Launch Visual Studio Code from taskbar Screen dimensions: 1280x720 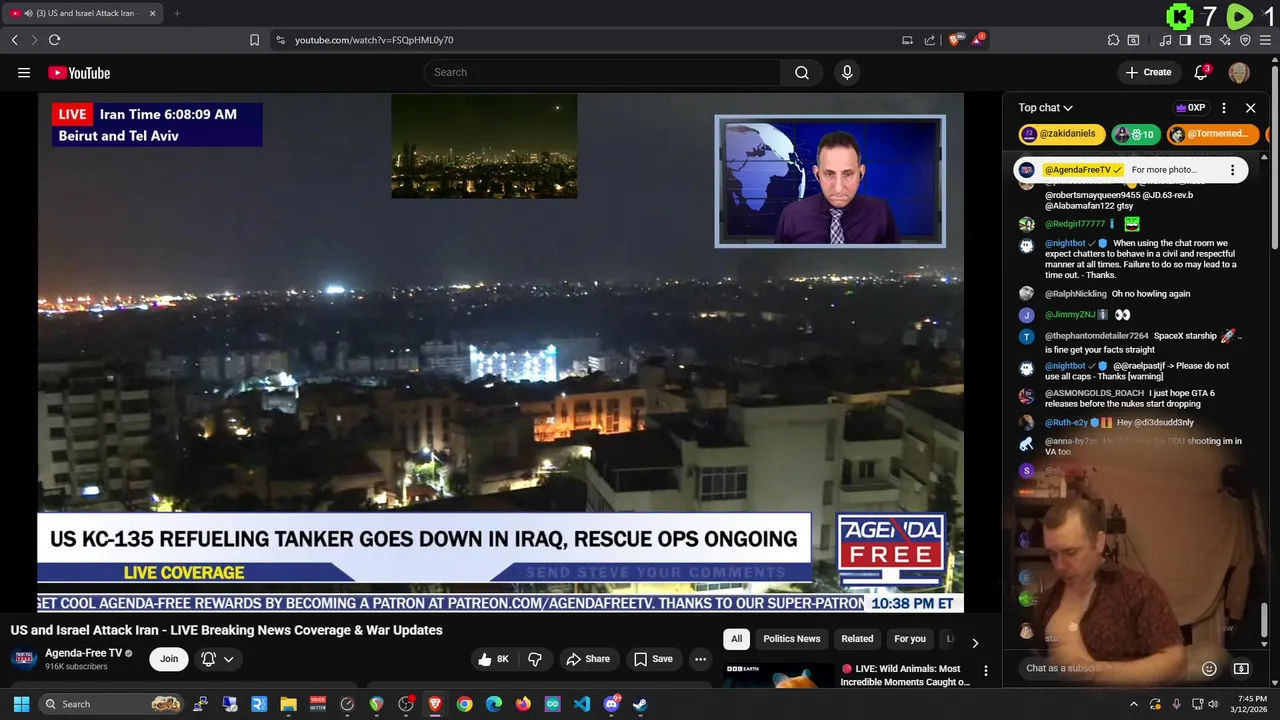(x=582, y=704)
